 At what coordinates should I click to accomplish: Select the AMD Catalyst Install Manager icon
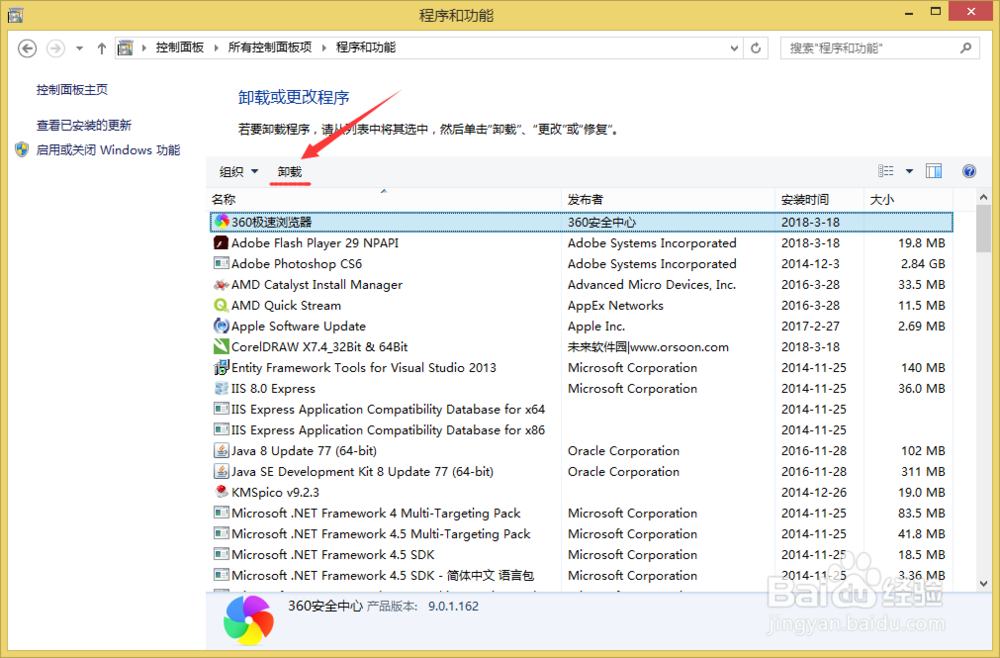pyautogui.click(x=221, y=284)
